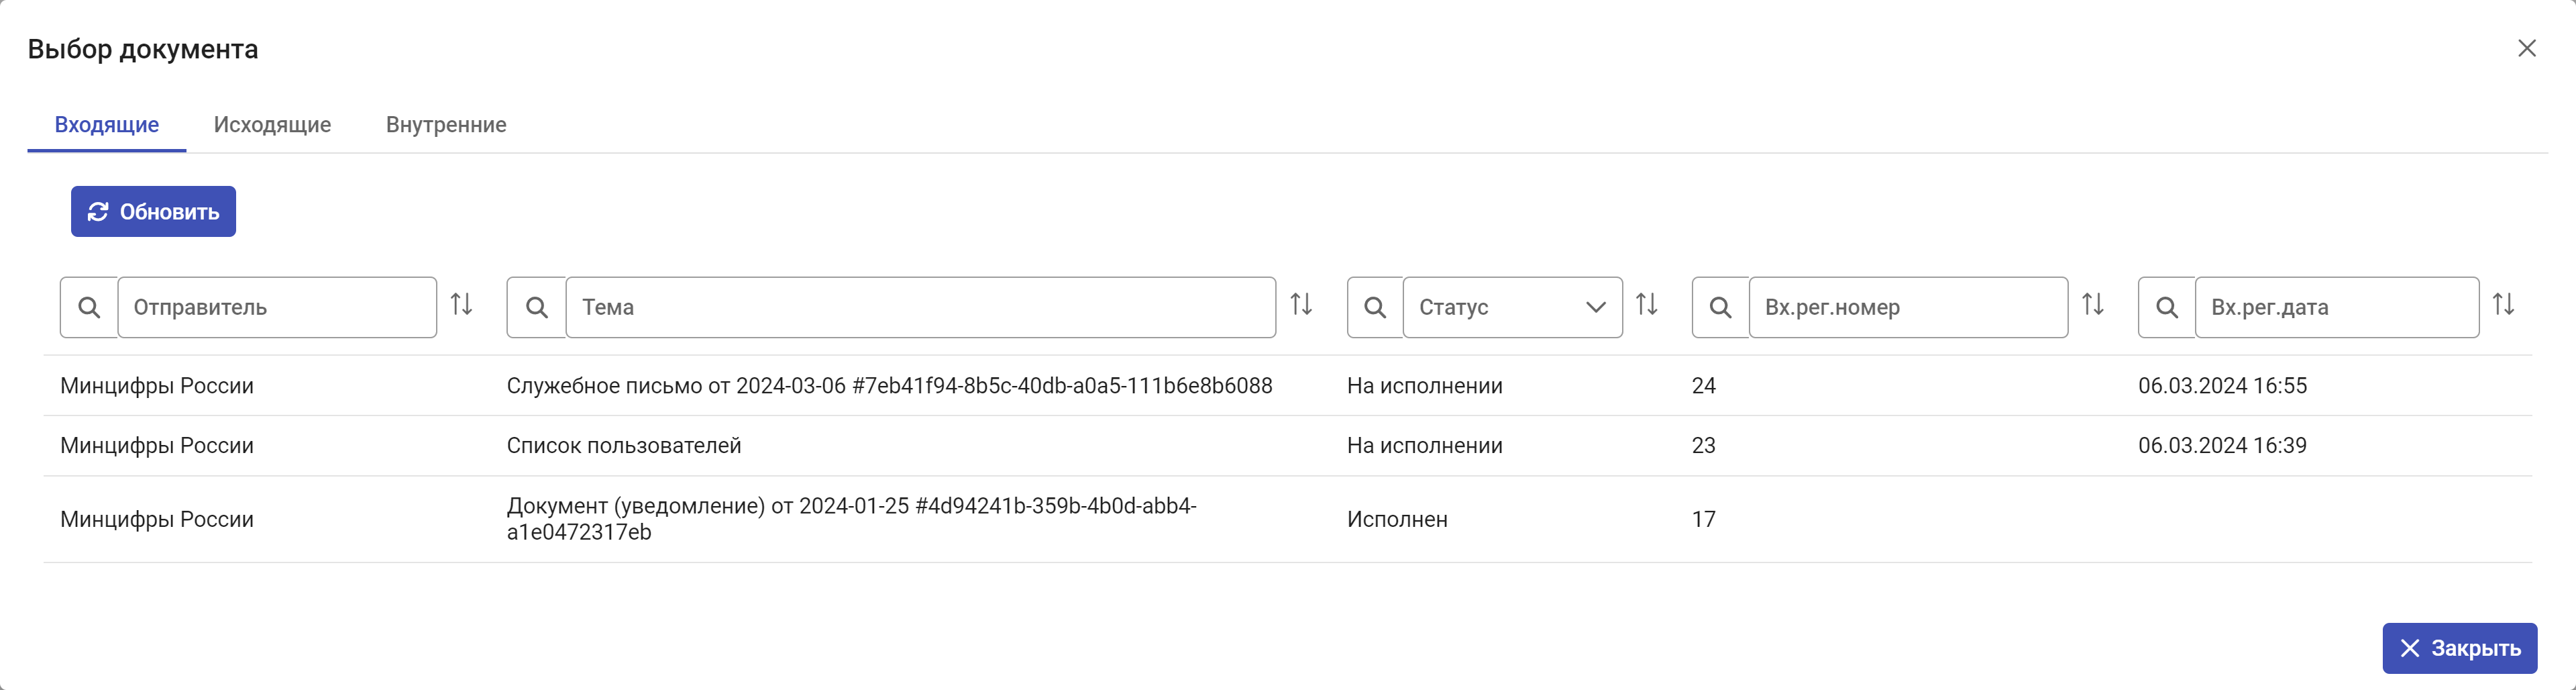Click the date 06.03.2024 16:55
The width and height of the screenshot is (2576, 690).
click(2222, 386)
